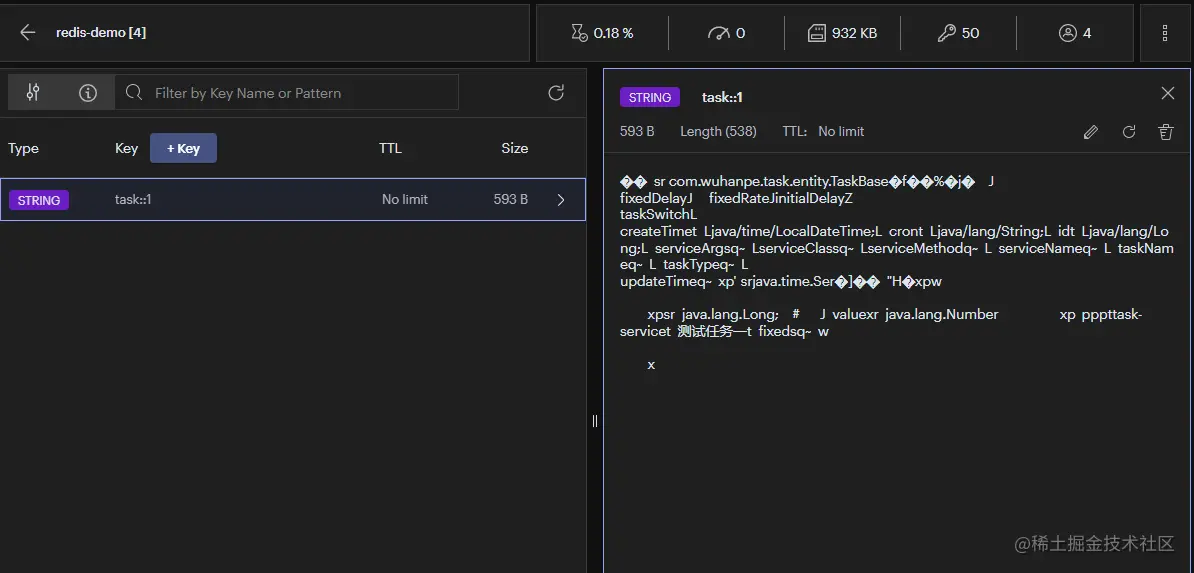Go back with the left arrow icon
The width and height of the screenshot is (1194, 573).
click(27, 33)
